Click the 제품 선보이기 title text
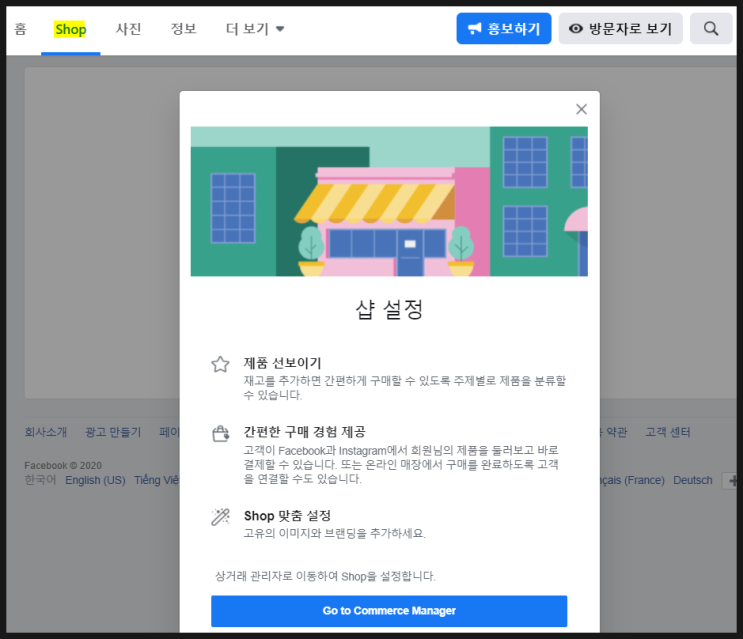This screenshot has height=639, width=743. [x=282, y=363]
